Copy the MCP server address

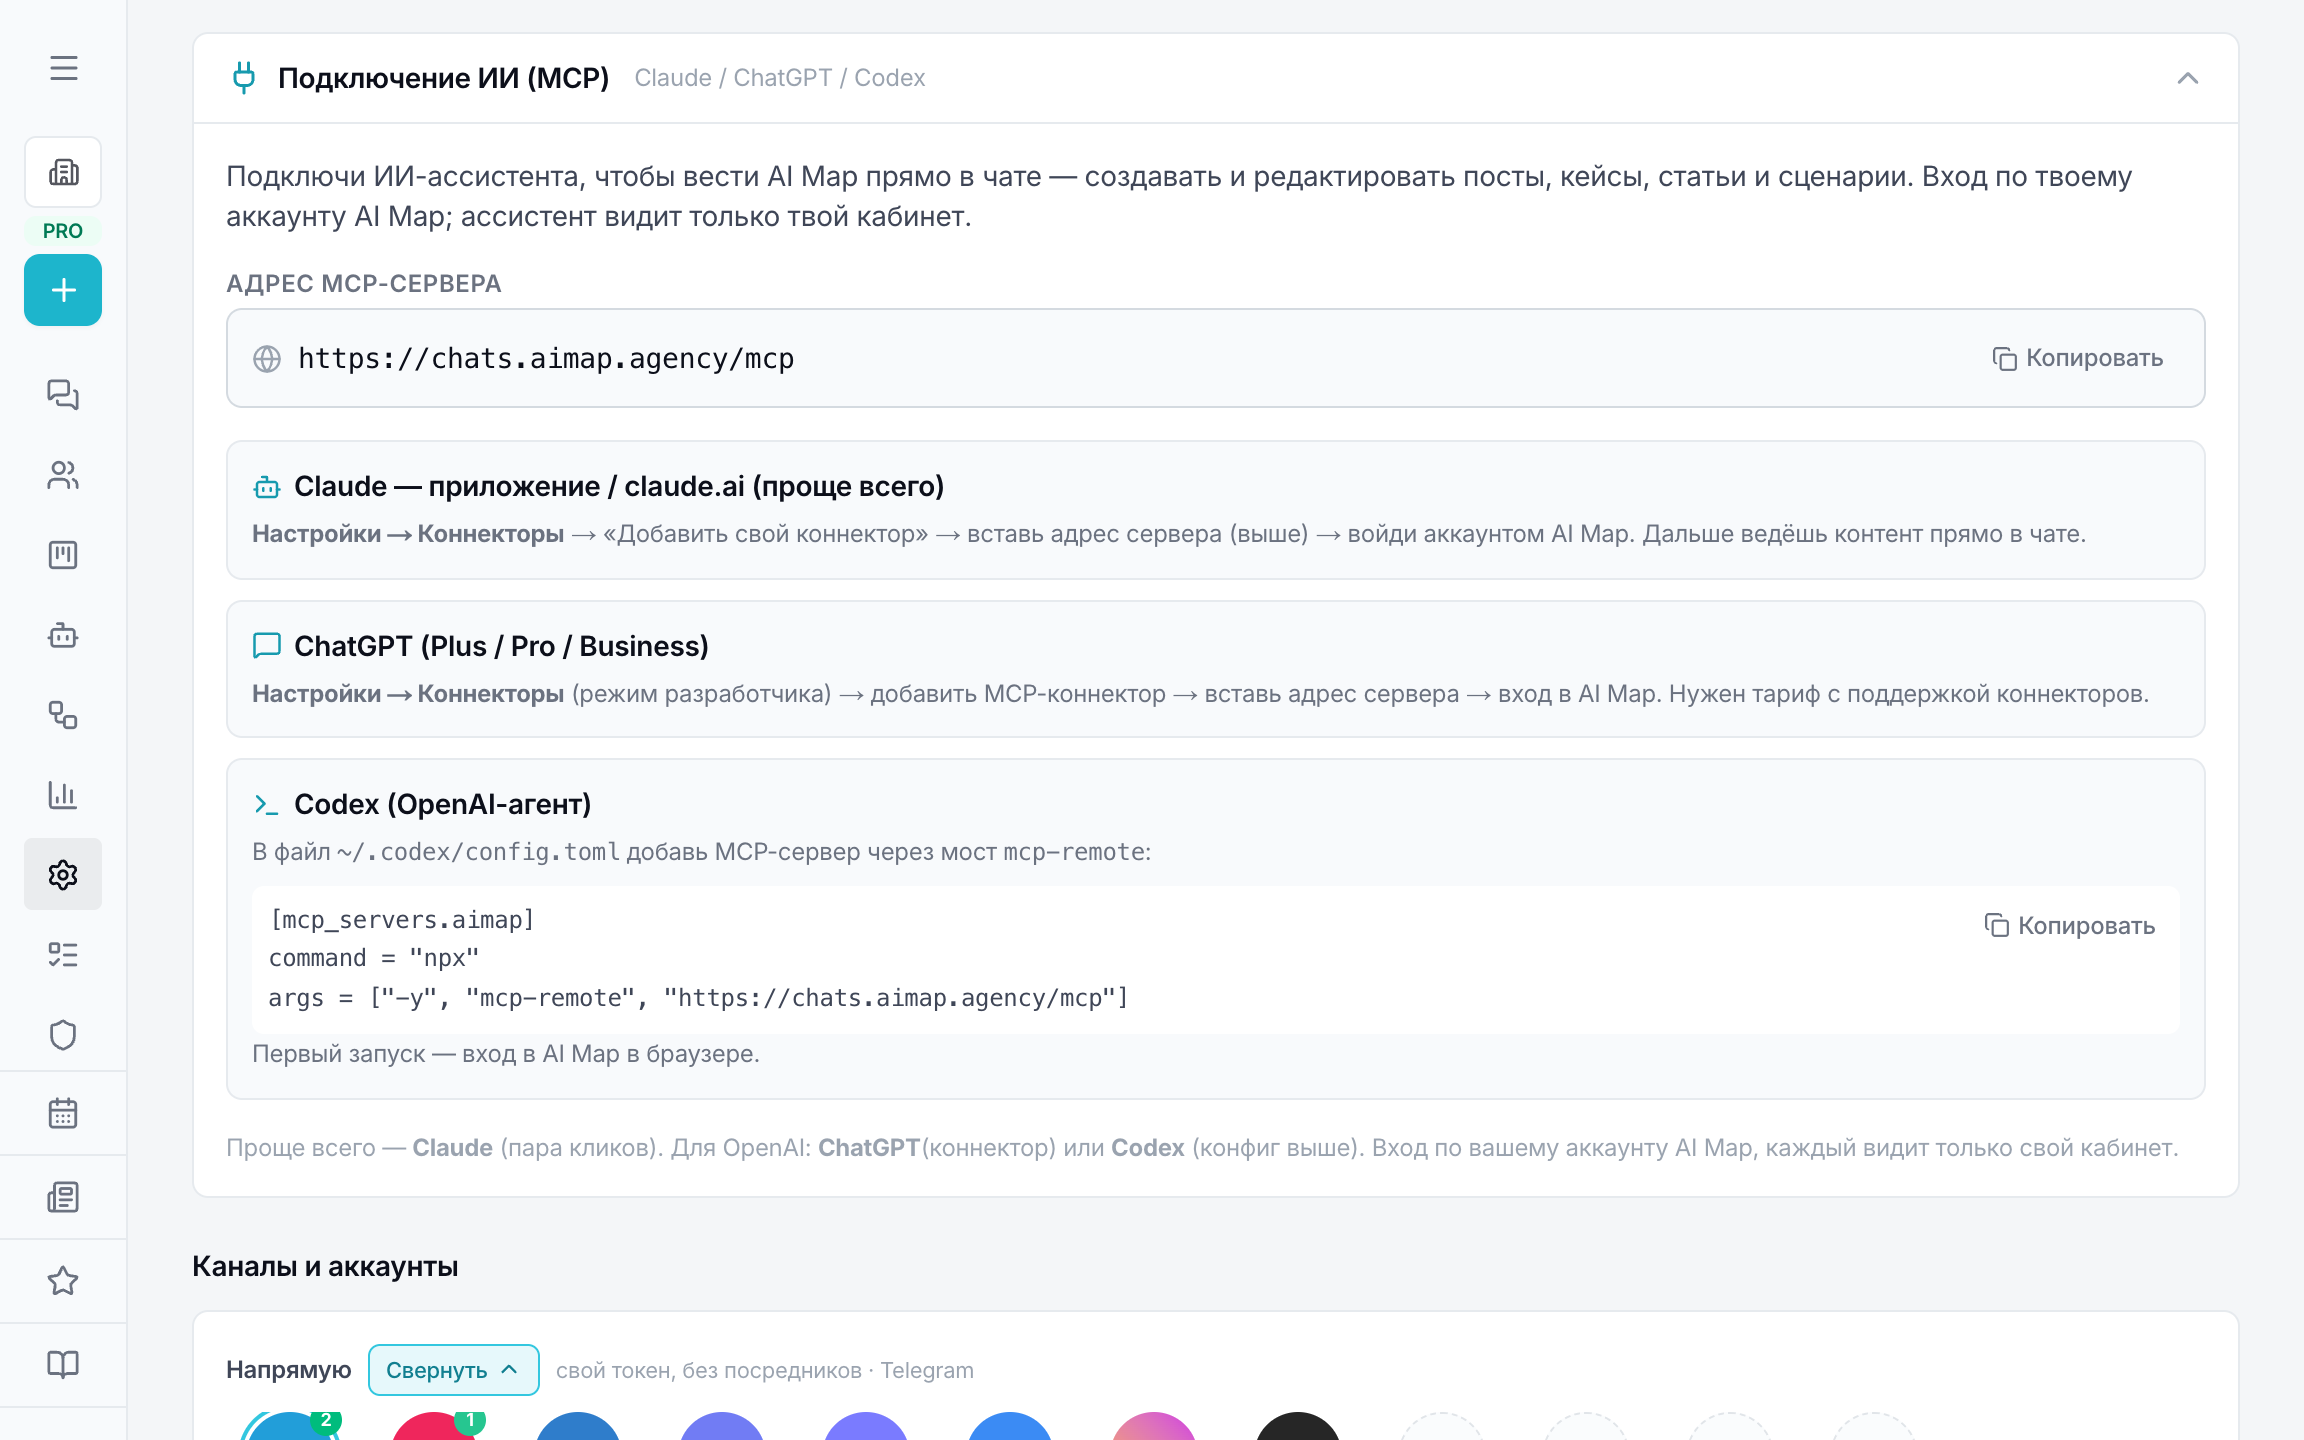tap(2077, 358)
